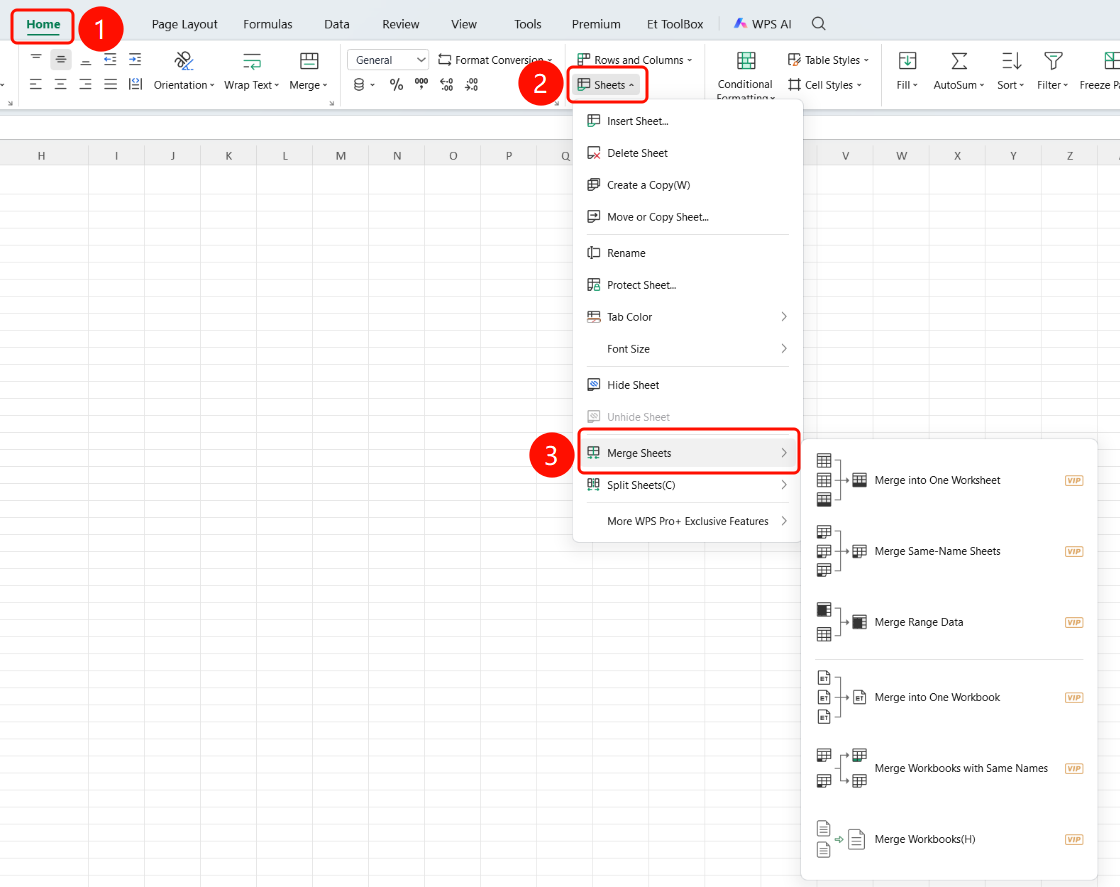Image resolution: width=1120 pixels, height=887 pixels.
Task: Open the General number format dropdown
Action: pyautogui.click(x=388, y=60)
